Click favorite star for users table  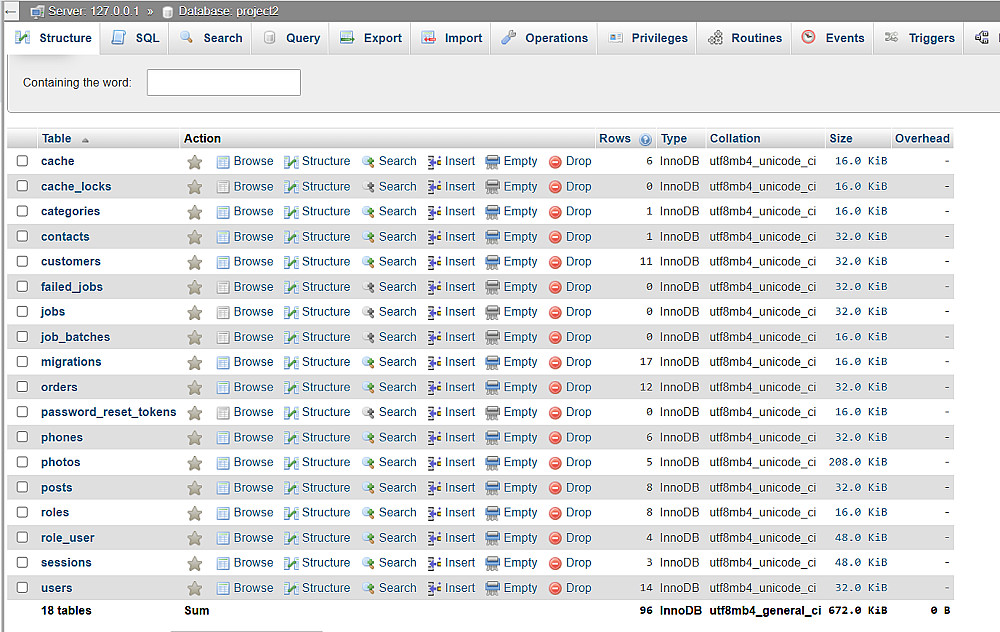coord(195,589)
